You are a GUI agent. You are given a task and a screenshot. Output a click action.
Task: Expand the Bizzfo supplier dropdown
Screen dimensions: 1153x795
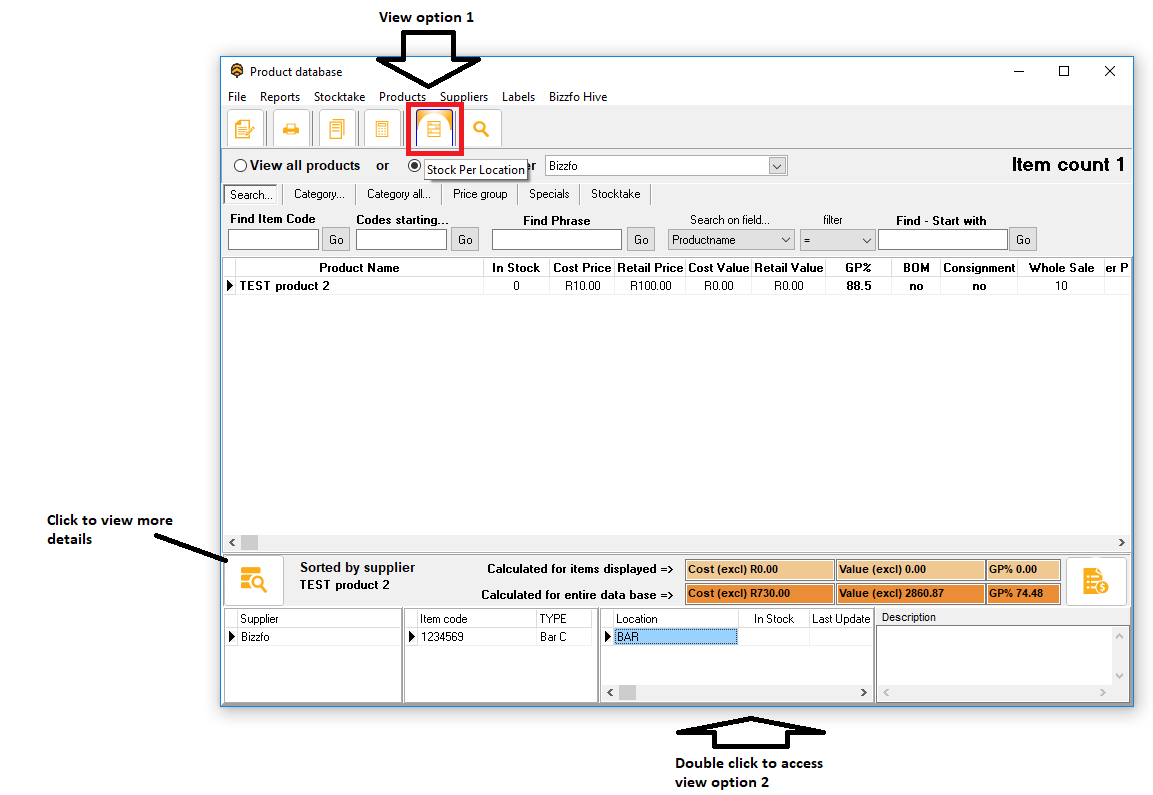[777, 166]
